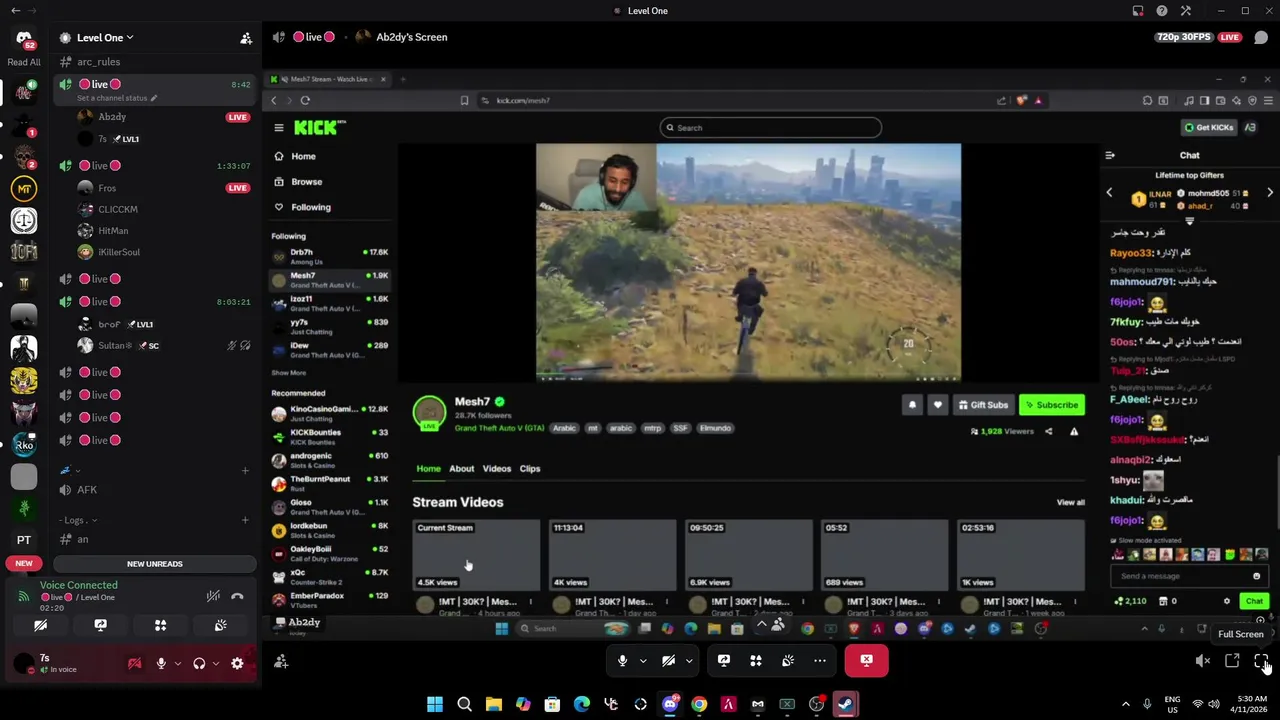Enter Full Screen mode

[x=1261, y=661]
